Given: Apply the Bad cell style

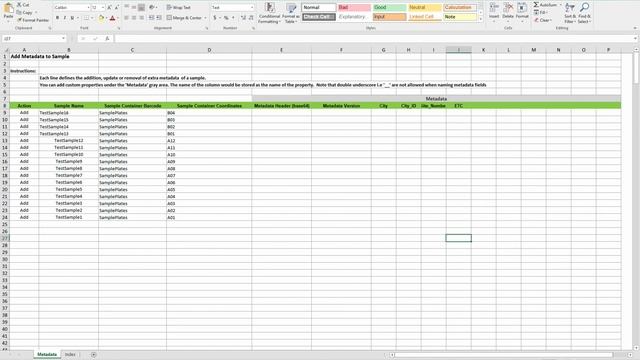Looking at the screenshot, I should tap(354, 7).
